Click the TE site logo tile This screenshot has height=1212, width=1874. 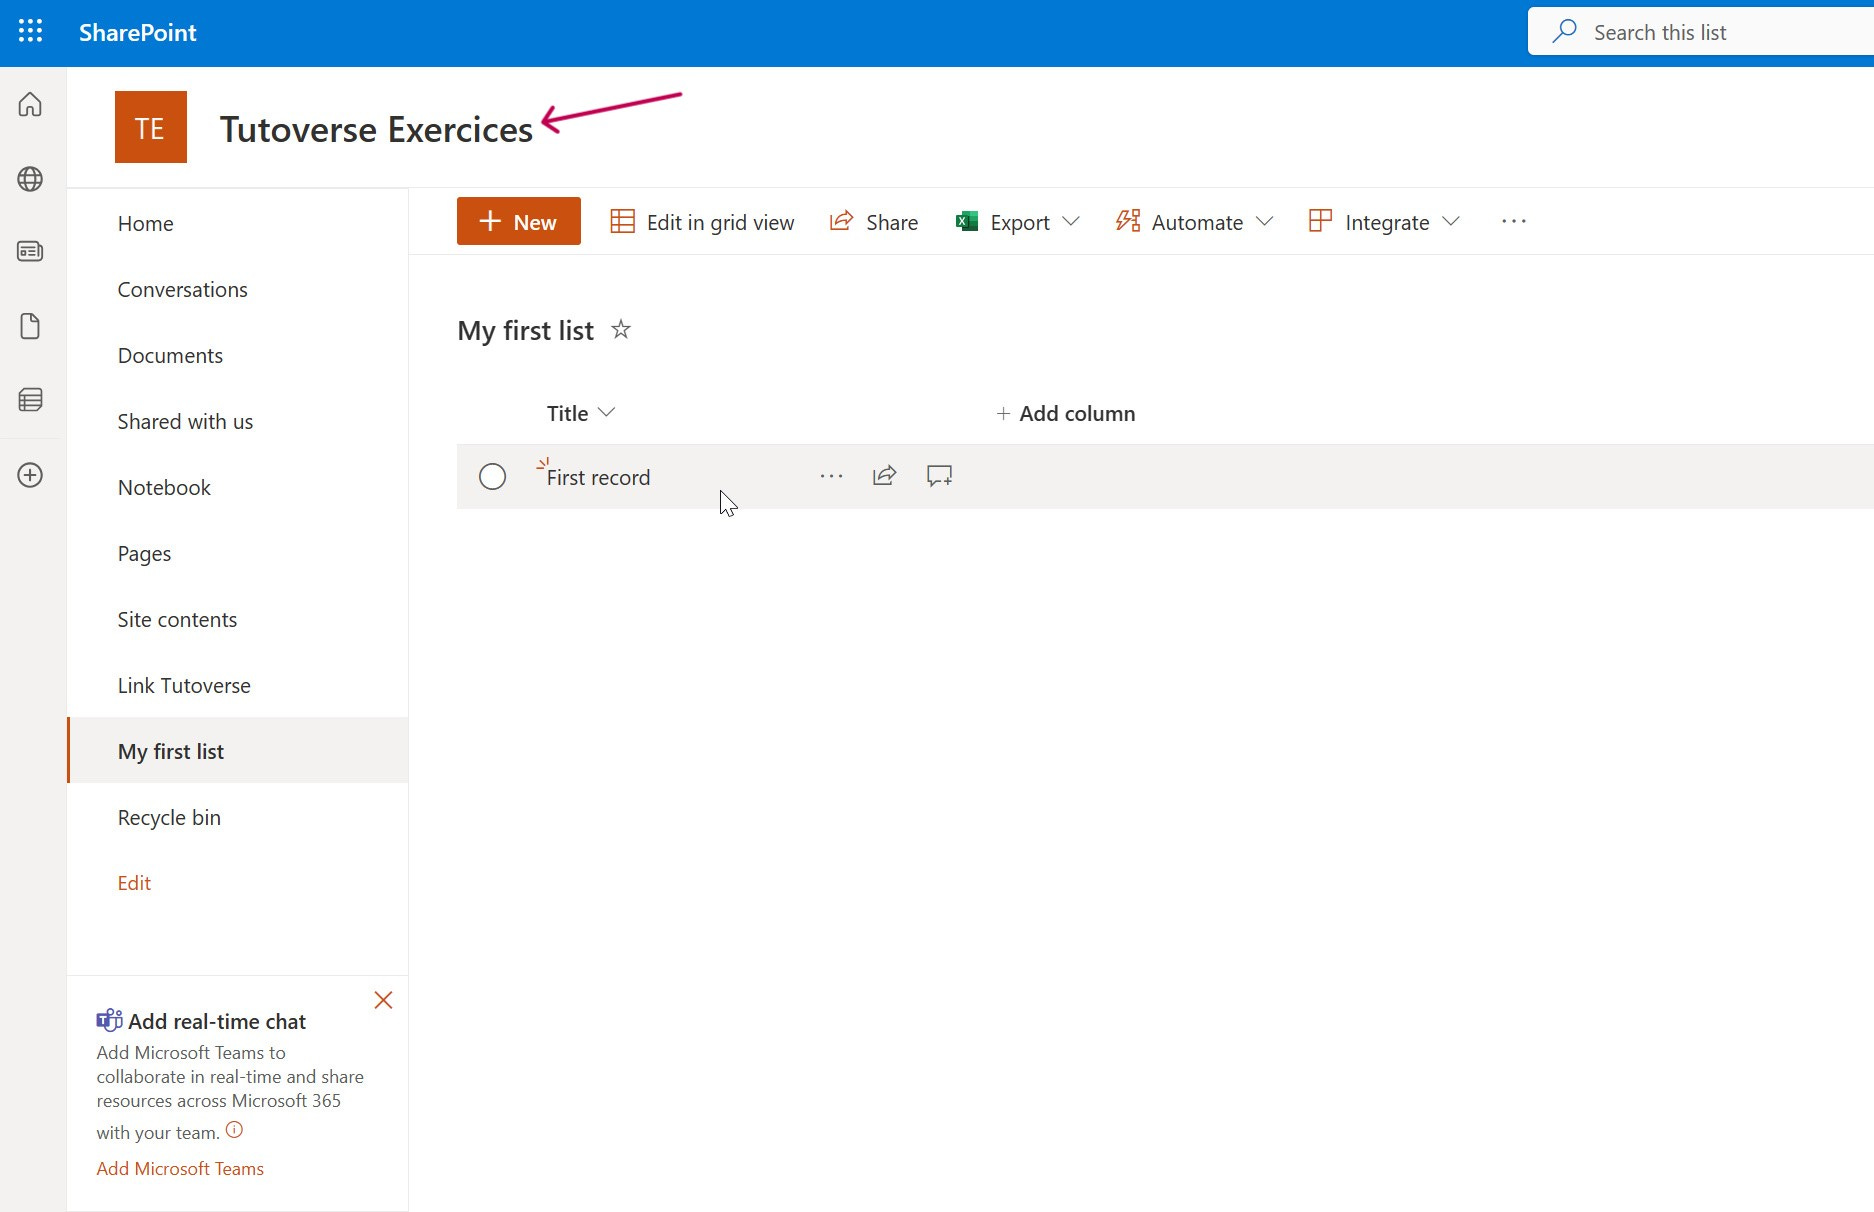[x=151, y=127]
